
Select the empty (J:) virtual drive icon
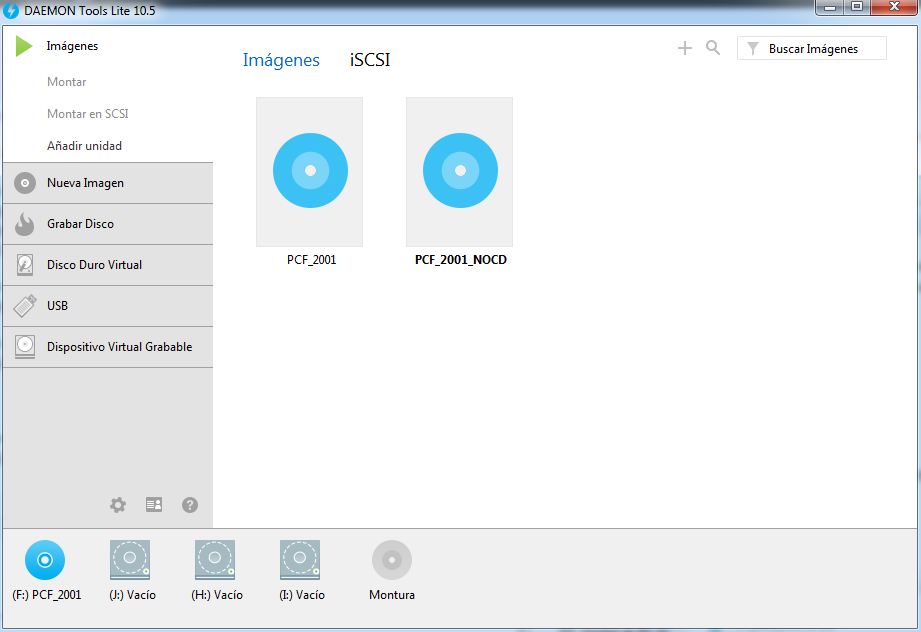pyautogui.click(x=130, y=560)
